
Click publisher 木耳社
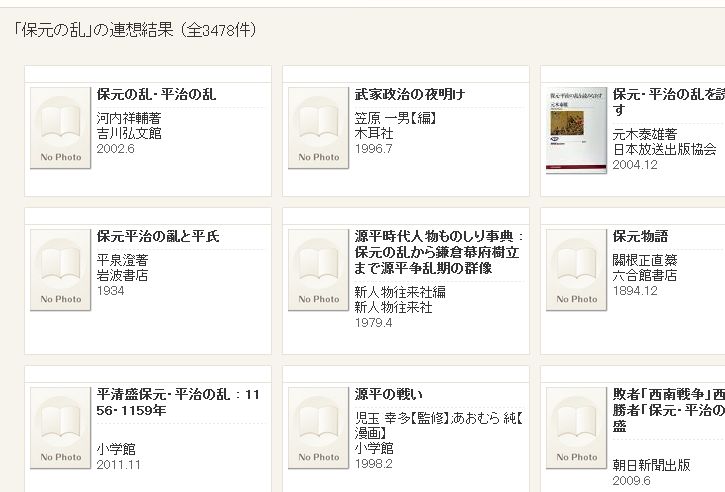(x=374, y=133)
